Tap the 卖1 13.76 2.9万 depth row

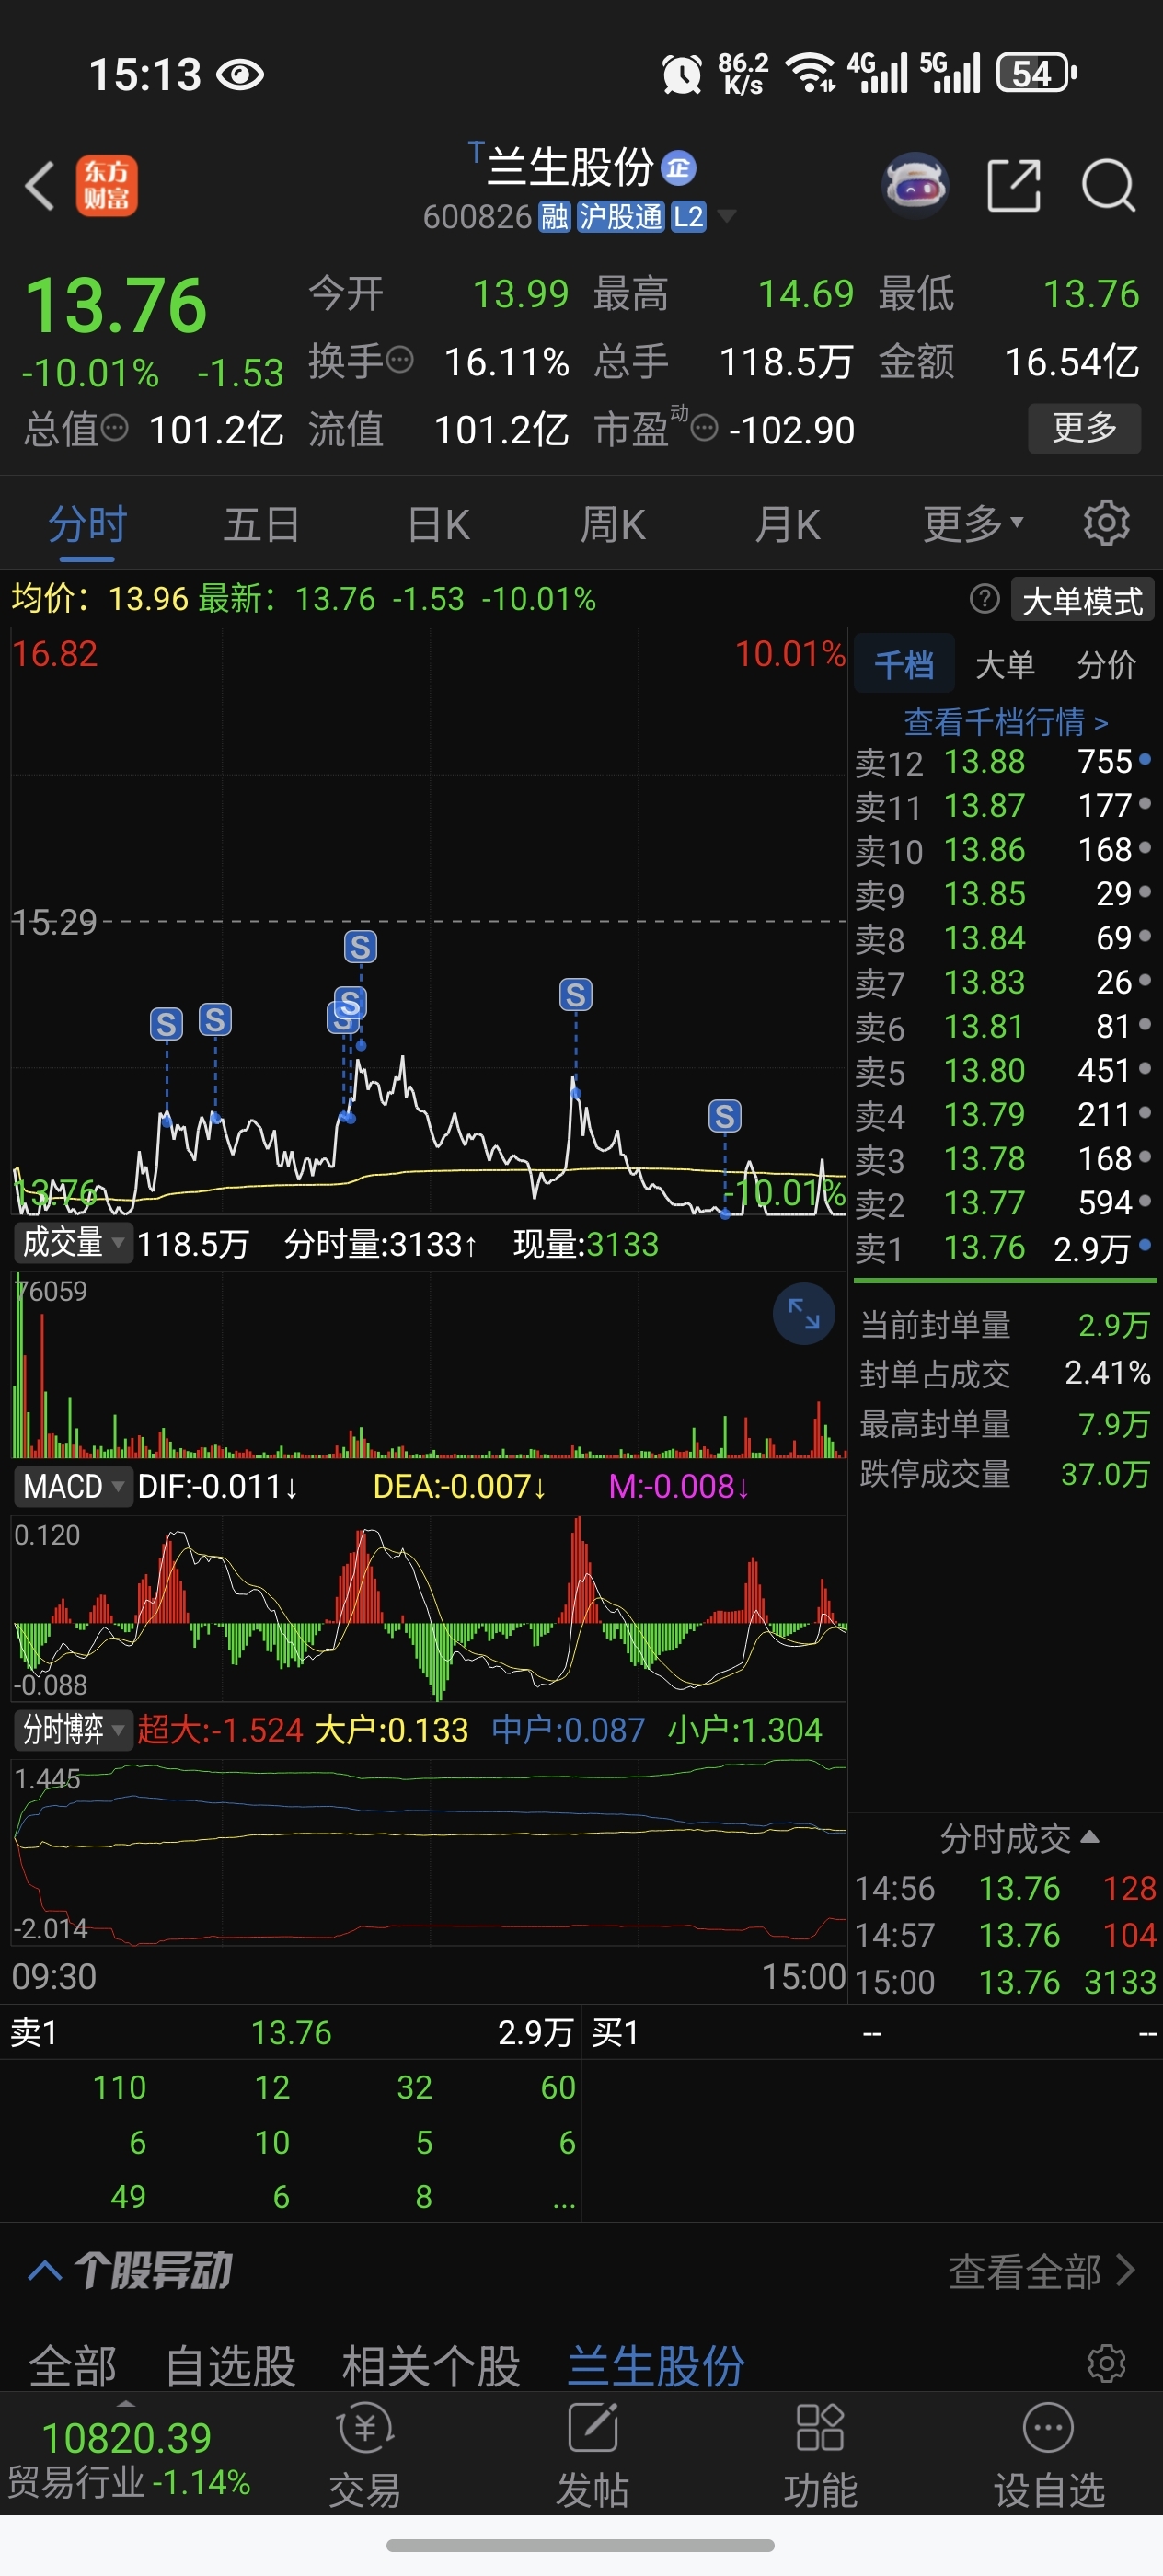pyautogui.click(x=291, y=2032)
